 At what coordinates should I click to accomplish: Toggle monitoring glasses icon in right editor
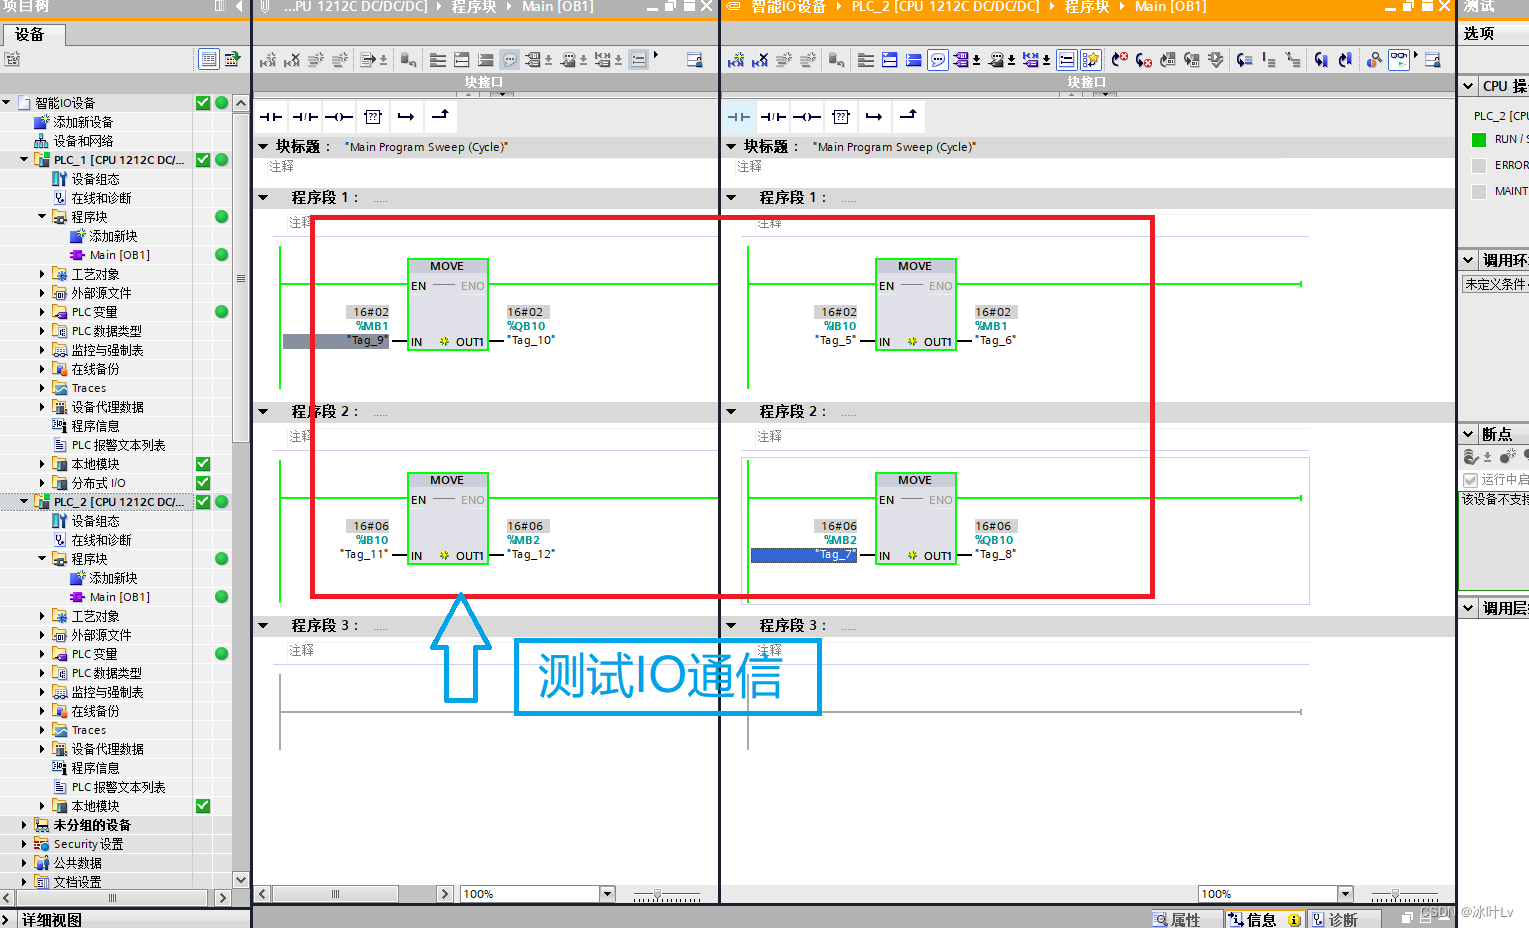point(1398,60)
